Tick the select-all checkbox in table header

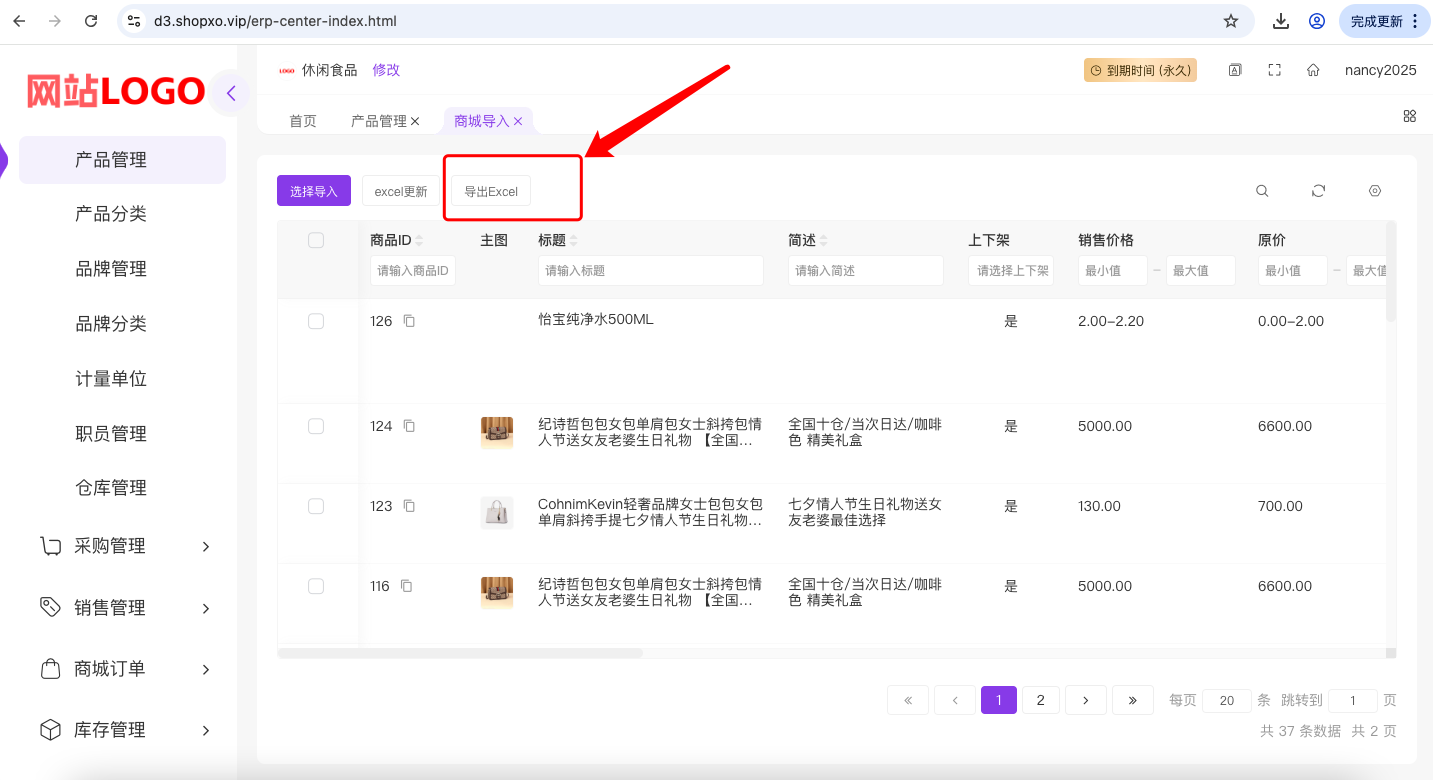pyautogui.click(x=316, y=240)
